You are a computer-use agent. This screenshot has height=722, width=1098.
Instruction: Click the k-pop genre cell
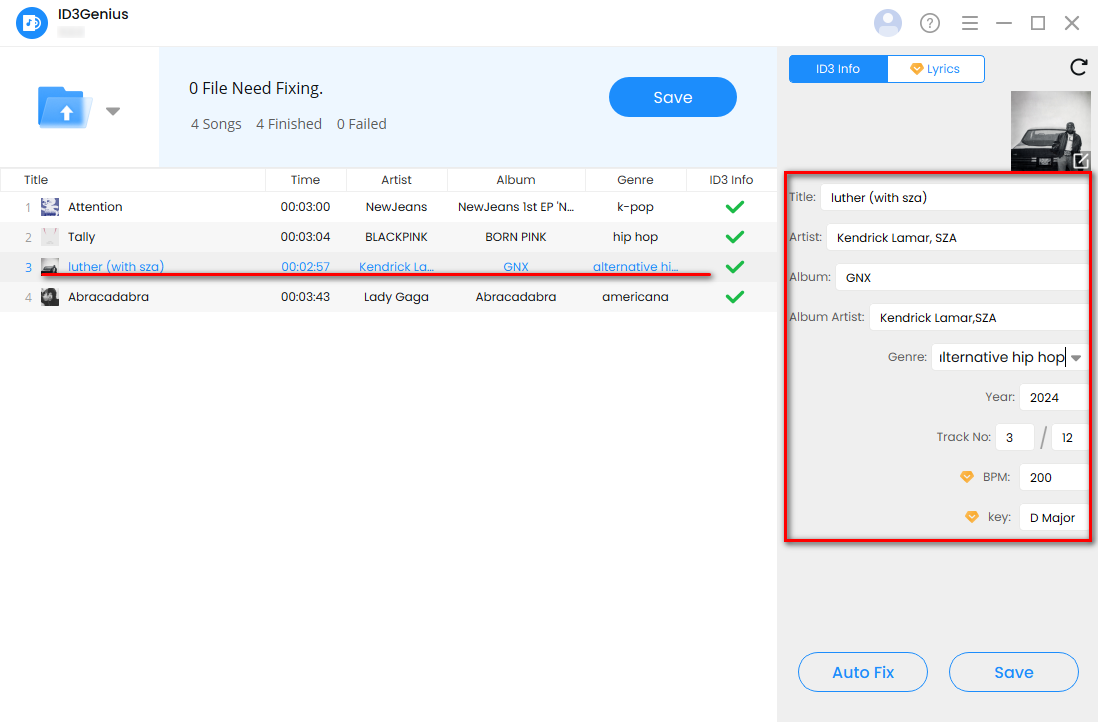click(635, 207)
